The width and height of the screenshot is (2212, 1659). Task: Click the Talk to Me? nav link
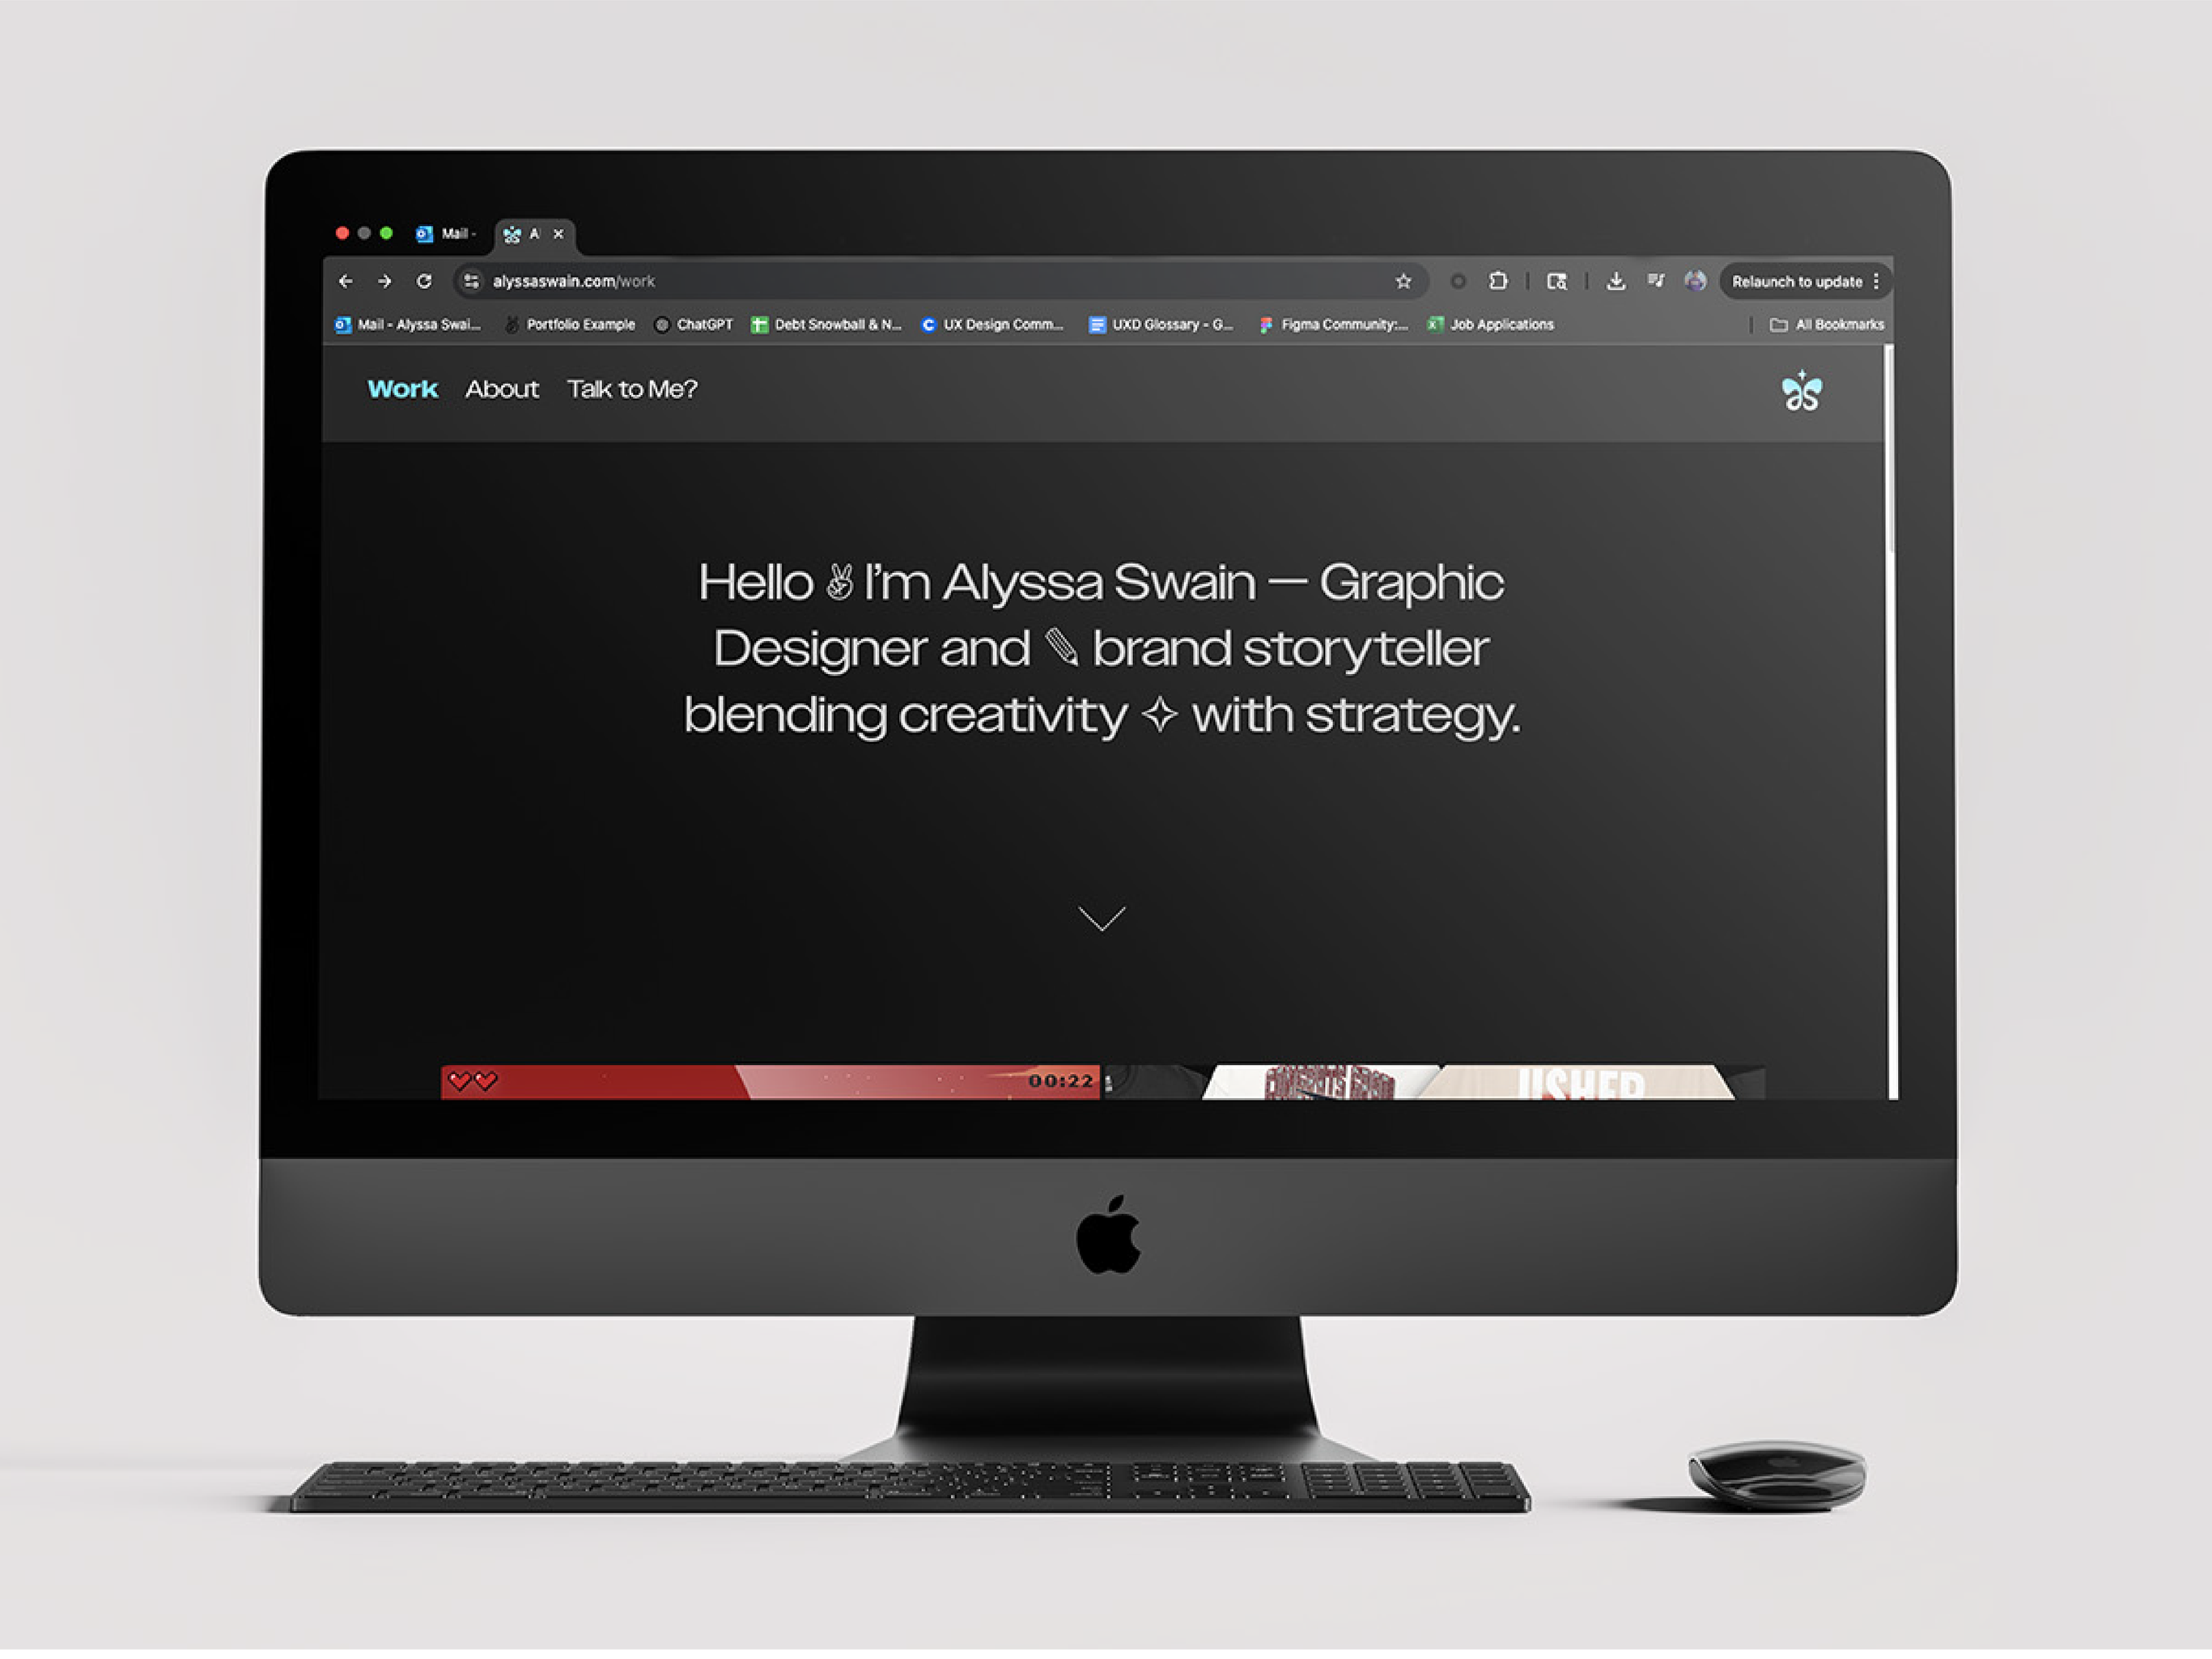632,389
